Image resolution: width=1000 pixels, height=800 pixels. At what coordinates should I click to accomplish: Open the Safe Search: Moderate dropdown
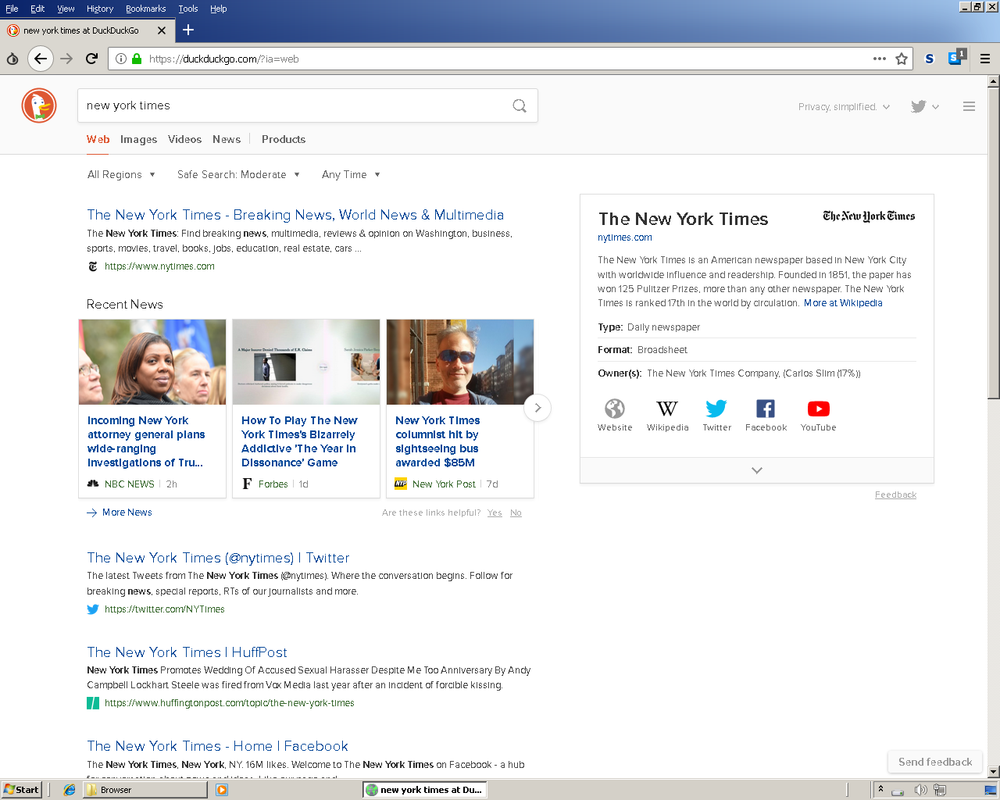point(238,174)
